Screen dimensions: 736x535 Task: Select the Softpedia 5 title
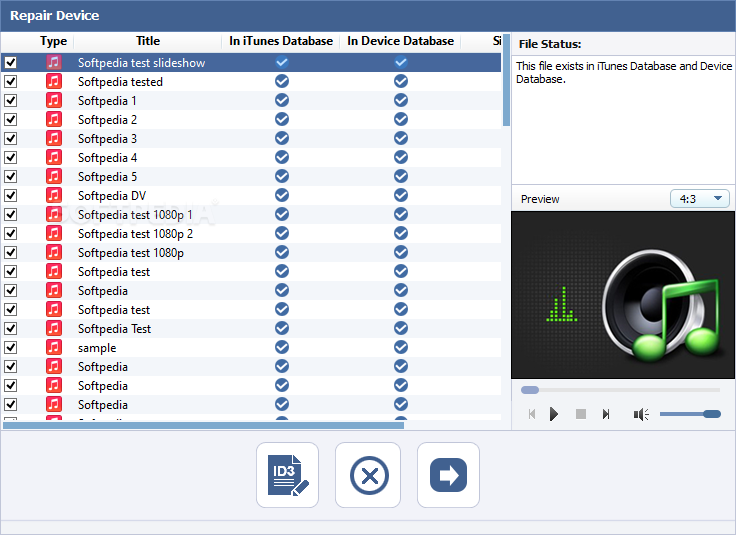[x=107, y=176]
